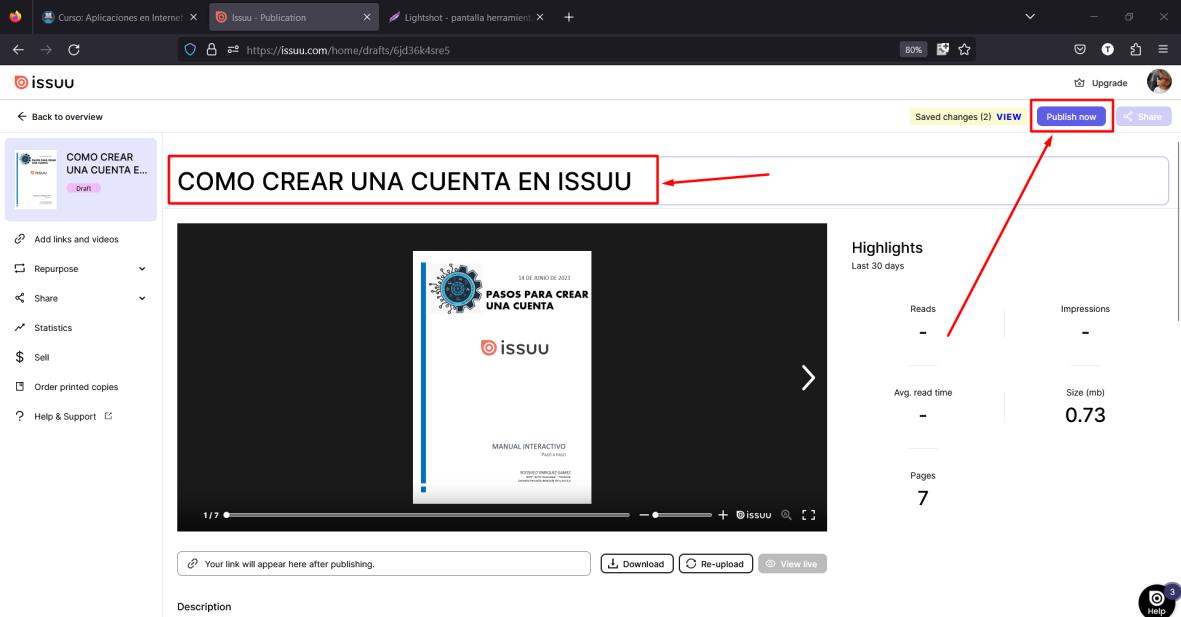Click the link icon beside Add links
This screenshot has width=1181, height=617.
[x=20, y=239]
